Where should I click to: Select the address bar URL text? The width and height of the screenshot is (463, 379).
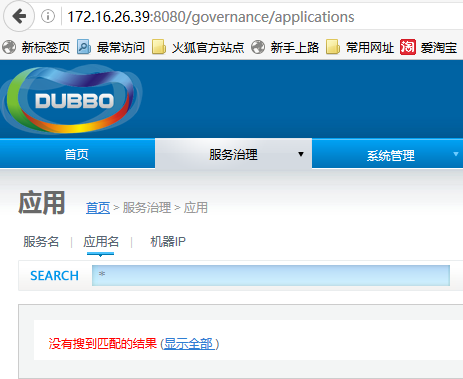pyautogui.click(x=211, y=17)
